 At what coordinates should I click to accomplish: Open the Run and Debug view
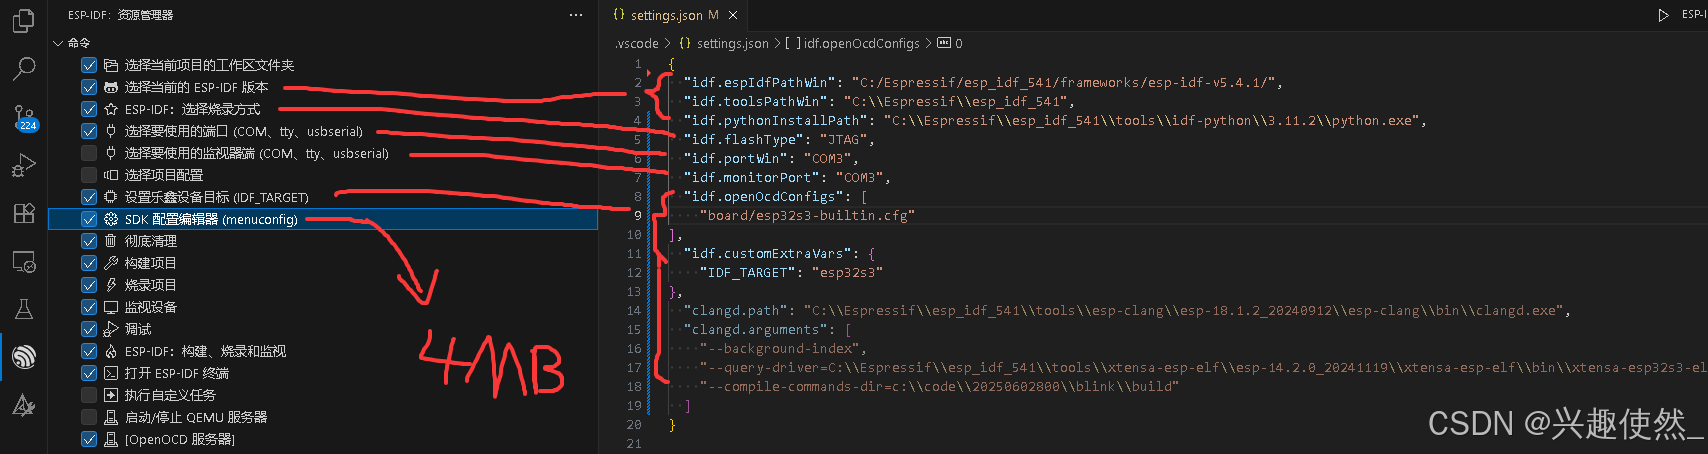(23, 166)
